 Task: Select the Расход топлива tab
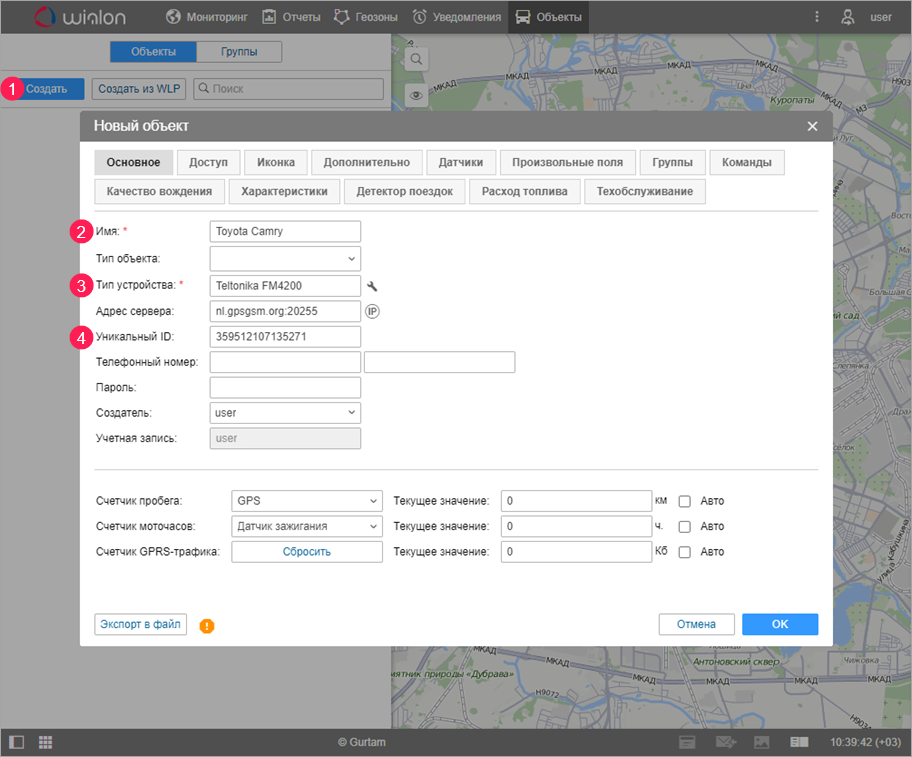click(525, 191)
